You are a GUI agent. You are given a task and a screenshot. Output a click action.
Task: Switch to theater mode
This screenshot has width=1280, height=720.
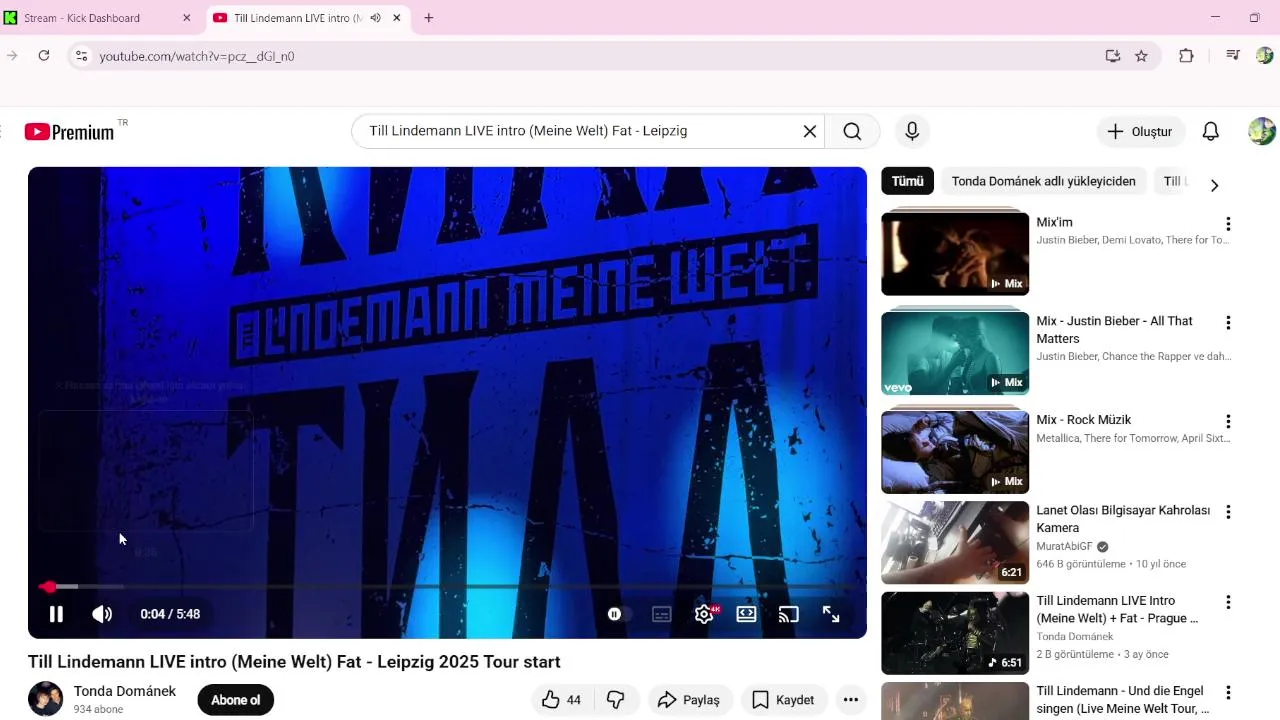(x=746, y=614)
